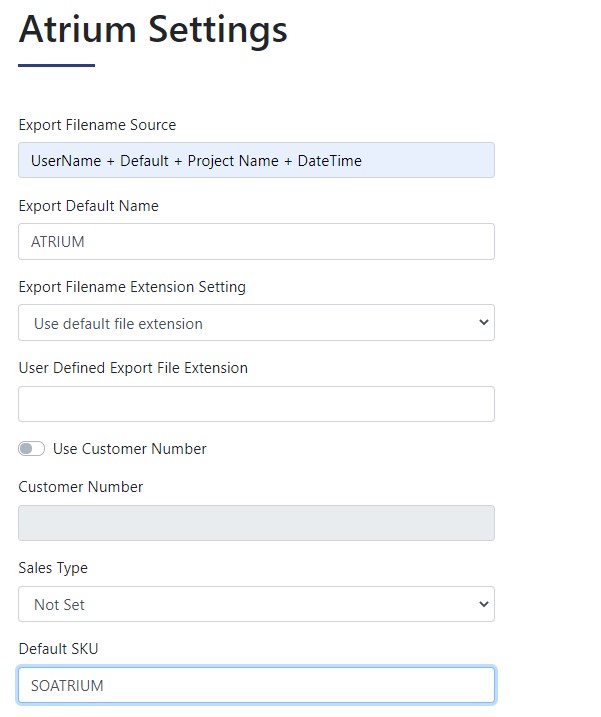Click the greyed-out Customer Number field

point(256,523)
